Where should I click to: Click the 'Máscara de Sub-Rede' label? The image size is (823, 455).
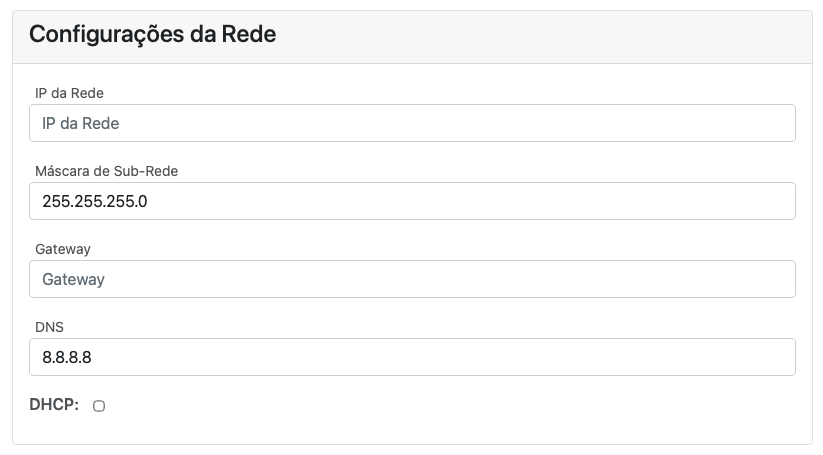(x=106, y=171)
